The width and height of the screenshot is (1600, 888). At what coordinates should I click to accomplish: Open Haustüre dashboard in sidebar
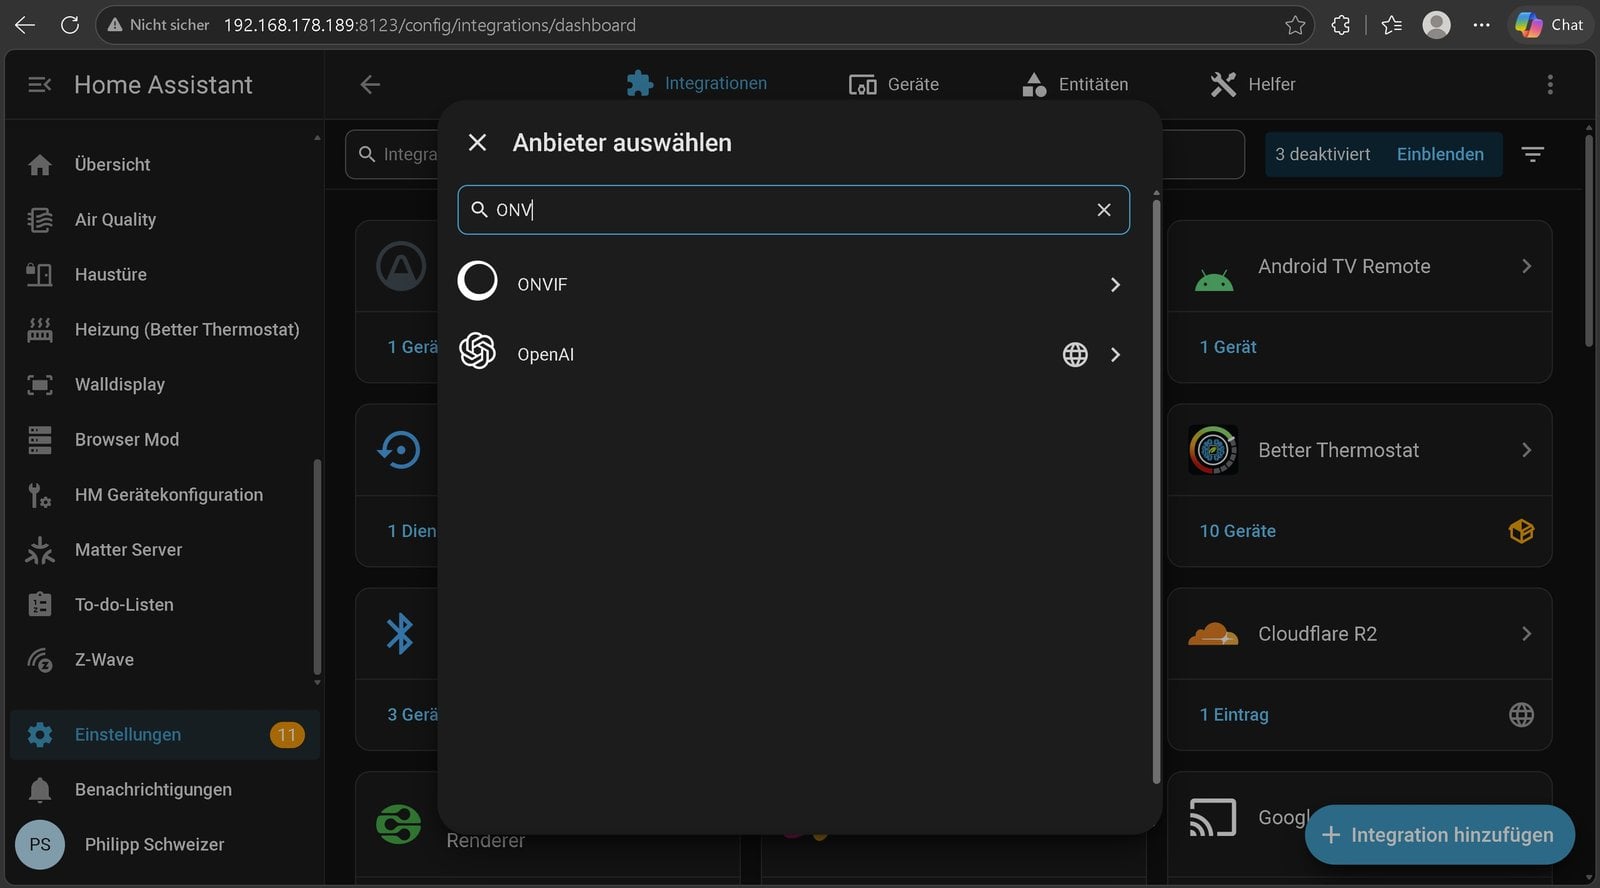(165, 274)
